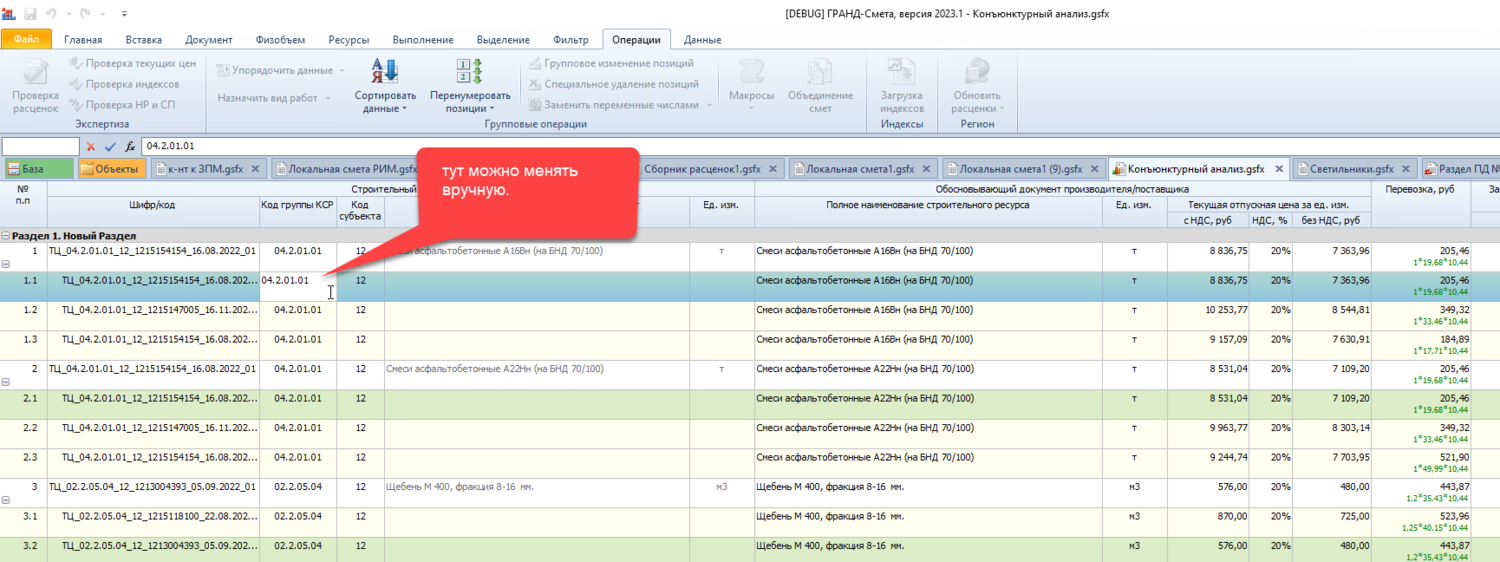Viewport: 1500px width, 562px height.
Task: Open the Обновить расценки dropdown
Action: coord(1002,108)
